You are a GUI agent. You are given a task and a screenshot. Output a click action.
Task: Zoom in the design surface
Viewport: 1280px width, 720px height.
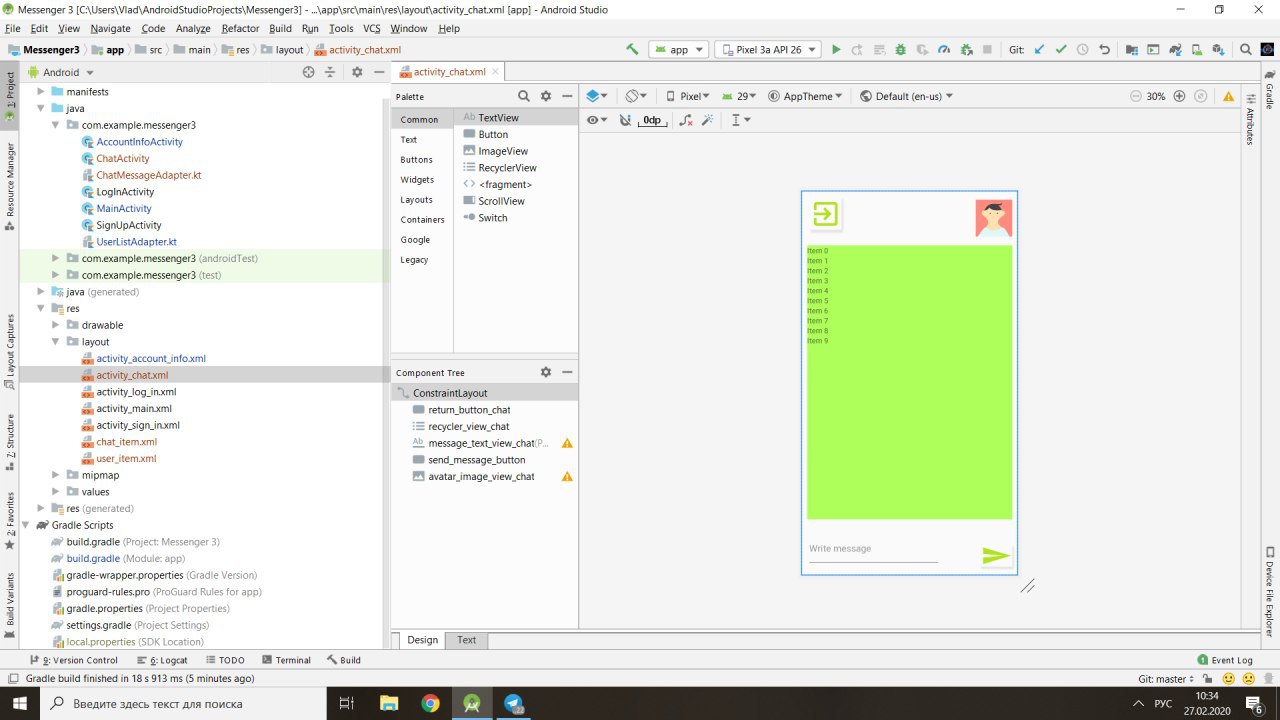[x=1179, y=96]
